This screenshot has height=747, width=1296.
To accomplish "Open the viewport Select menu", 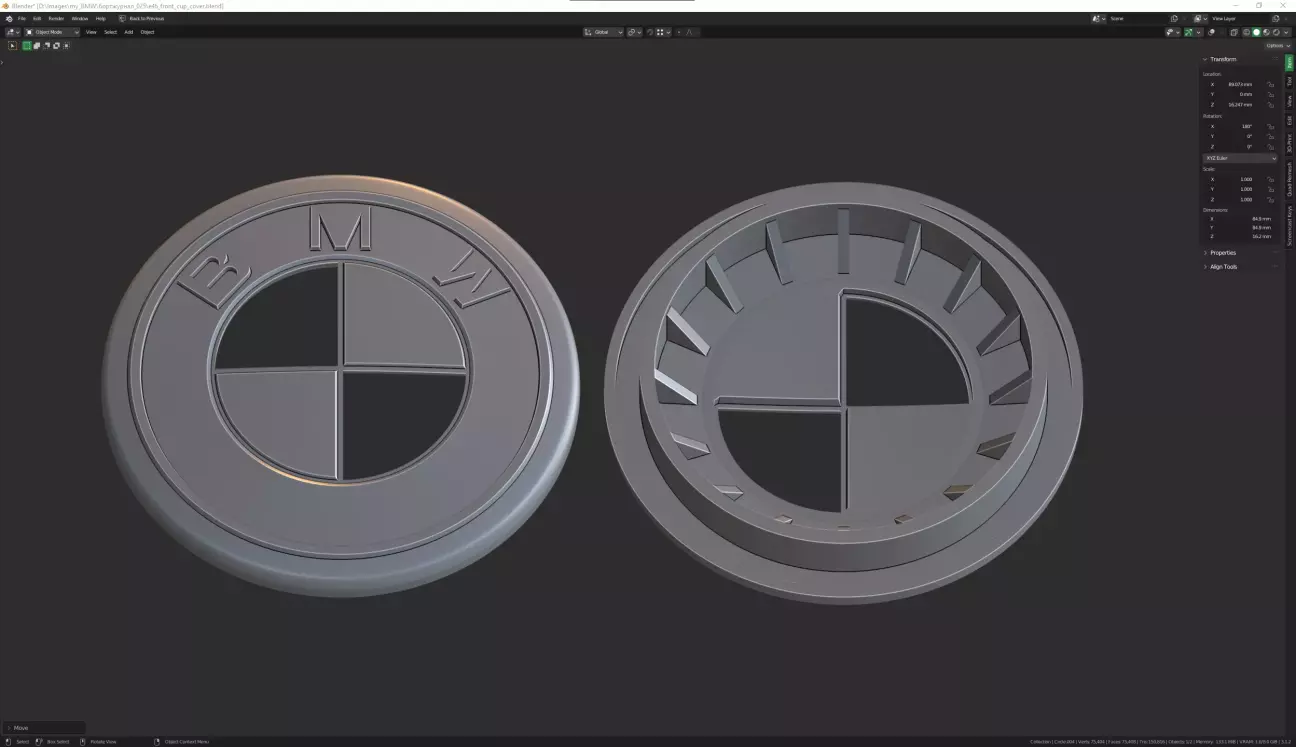I will 110,32.
